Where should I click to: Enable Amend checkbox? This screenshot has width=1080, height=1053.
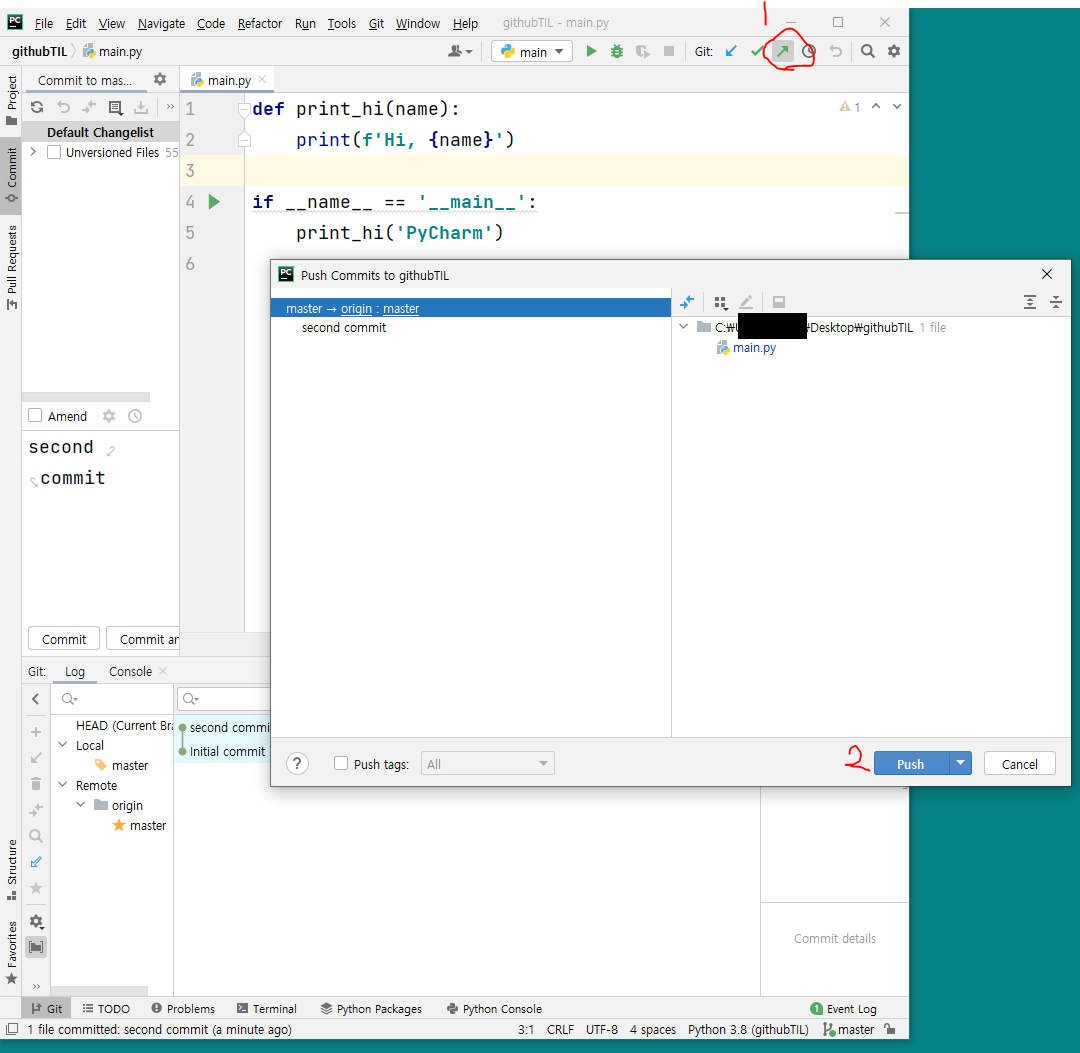coord(35,415)
